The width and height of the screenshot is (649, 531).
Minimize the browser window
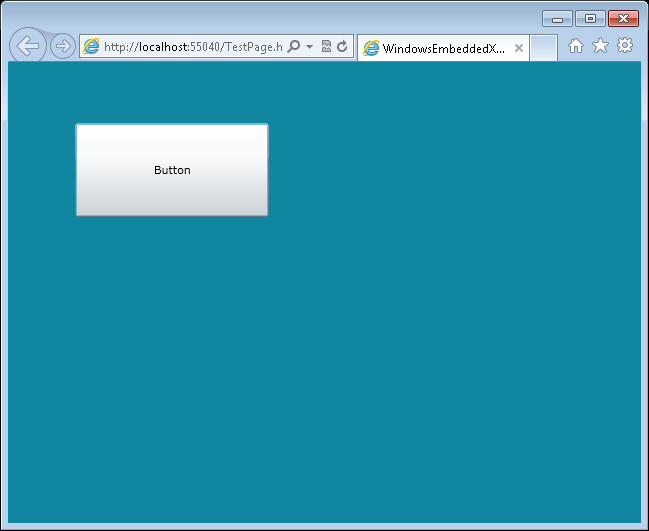(557, 19)
